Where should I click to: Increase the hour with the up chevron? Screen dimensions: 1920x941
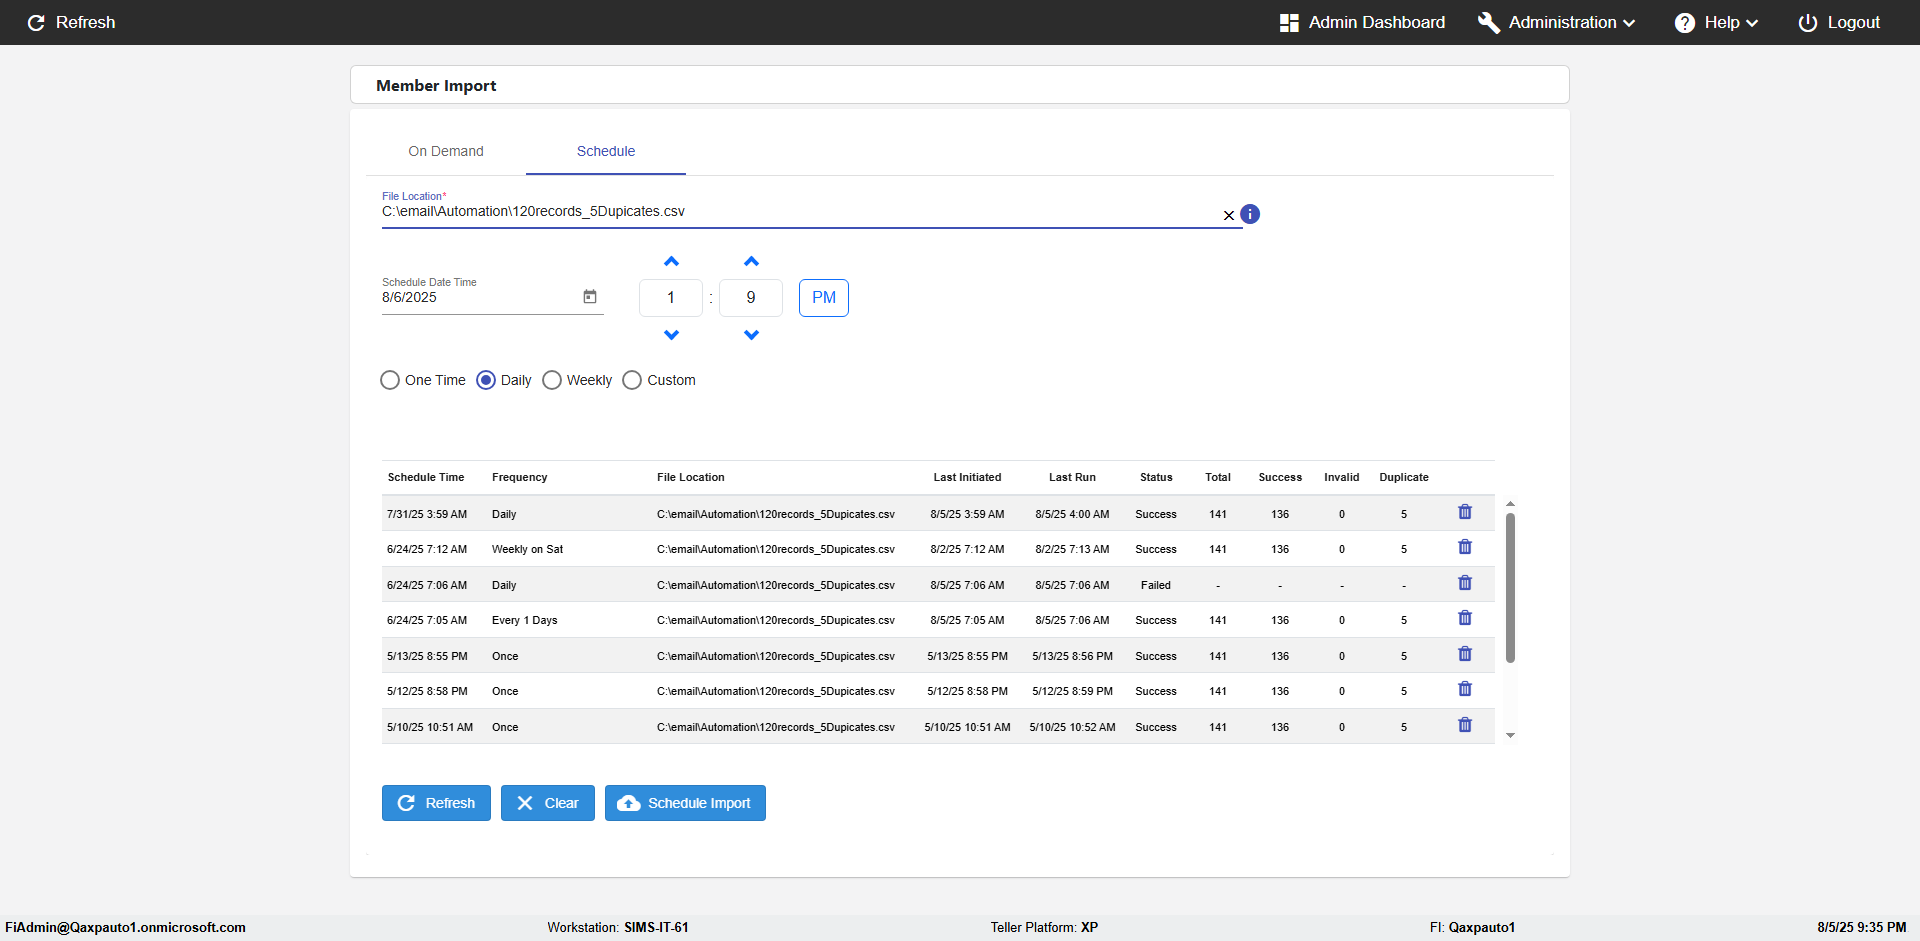tap(671, 262)
